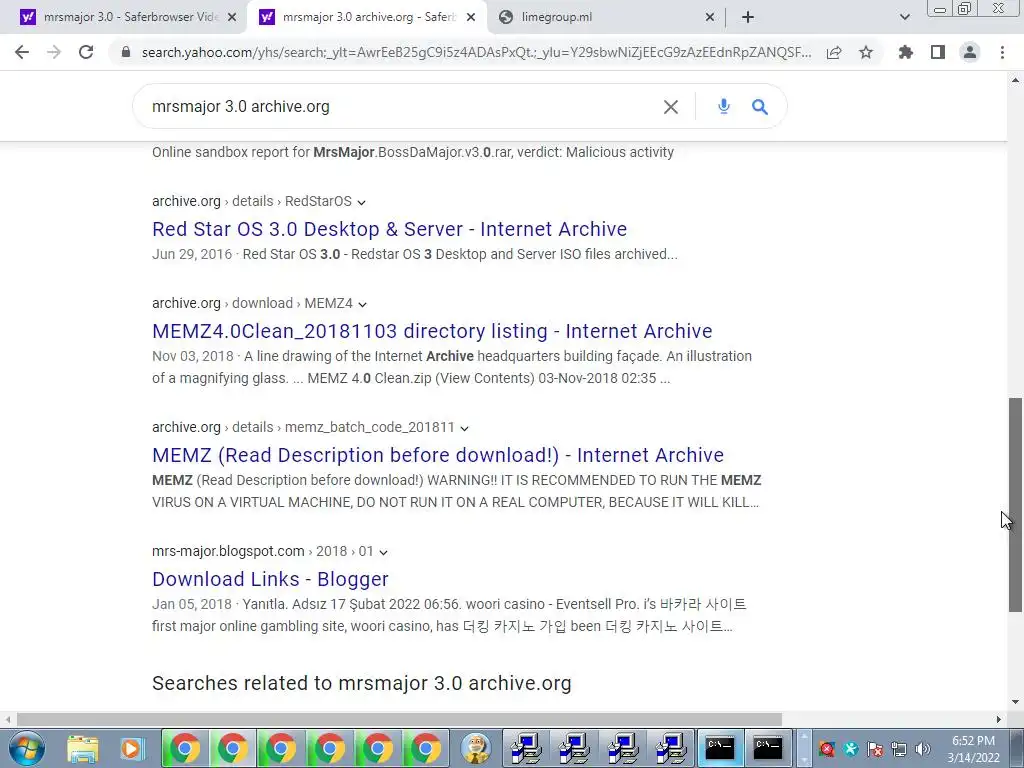Viewport: 1024px width, 768px height.
Task: Close the 'mrsmajor 3.0 - Saferbrowser Video' tab
Action: coord(232,18)
